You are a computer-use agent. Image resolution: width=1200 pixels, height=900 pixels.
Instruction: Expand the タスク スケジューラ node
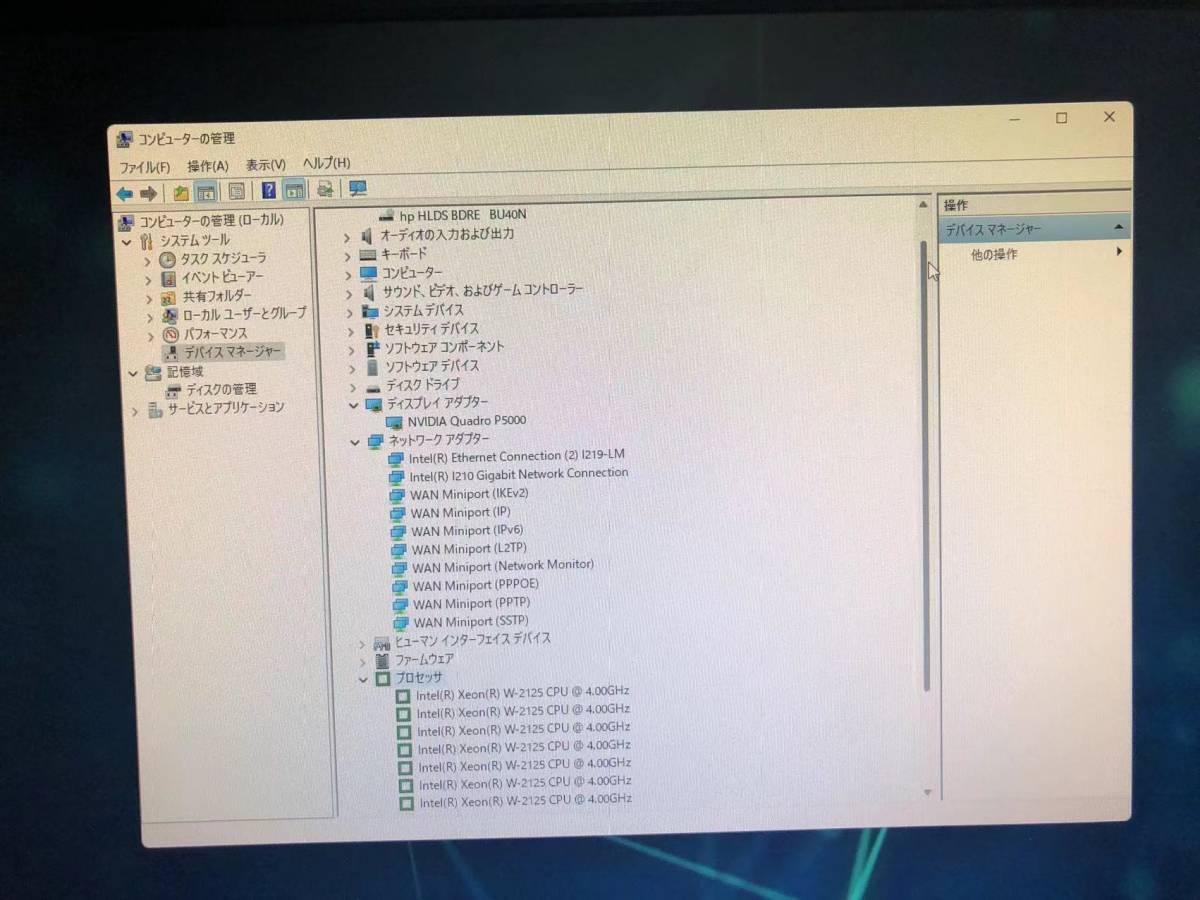coord(148,260)
